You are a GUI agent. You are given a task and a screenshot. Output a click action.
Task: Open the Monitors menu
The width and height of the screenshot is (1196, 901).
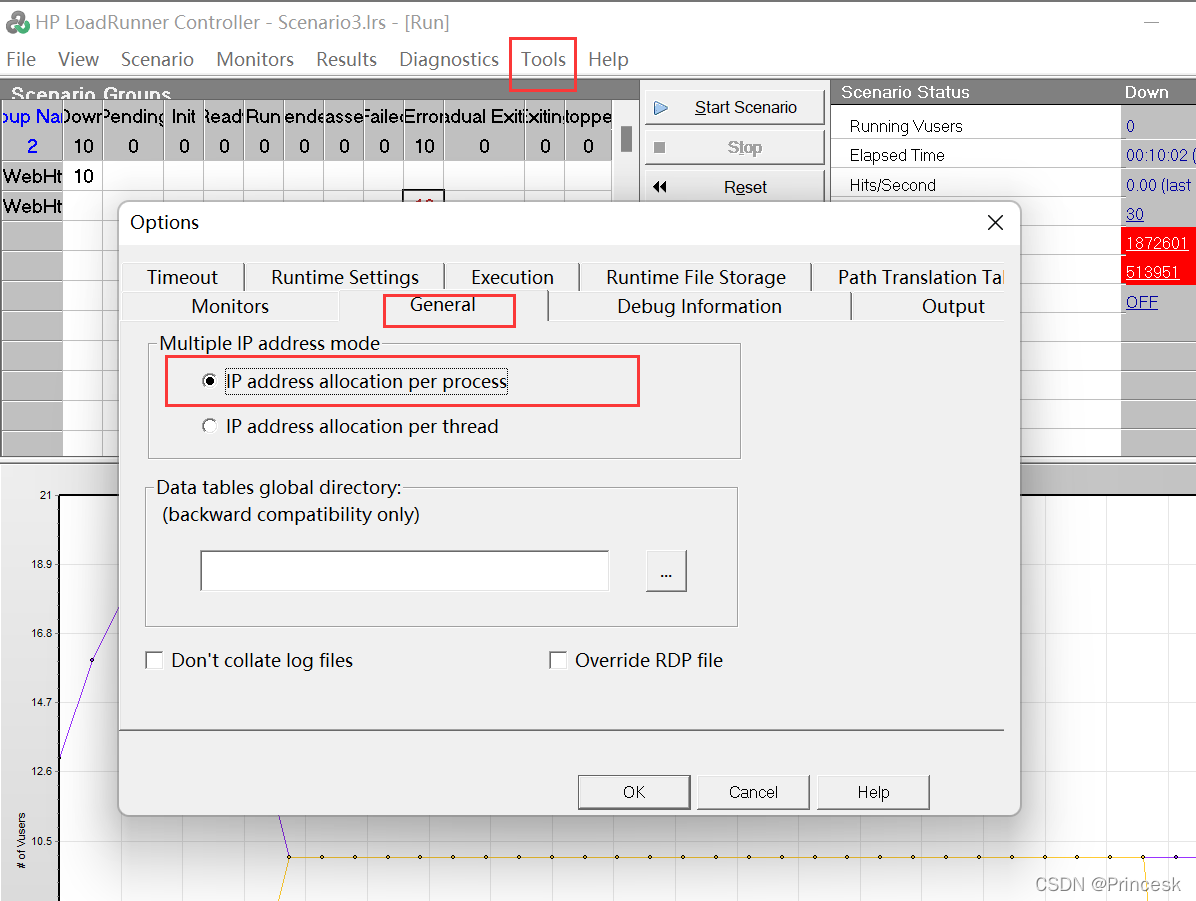click(255, 60)
